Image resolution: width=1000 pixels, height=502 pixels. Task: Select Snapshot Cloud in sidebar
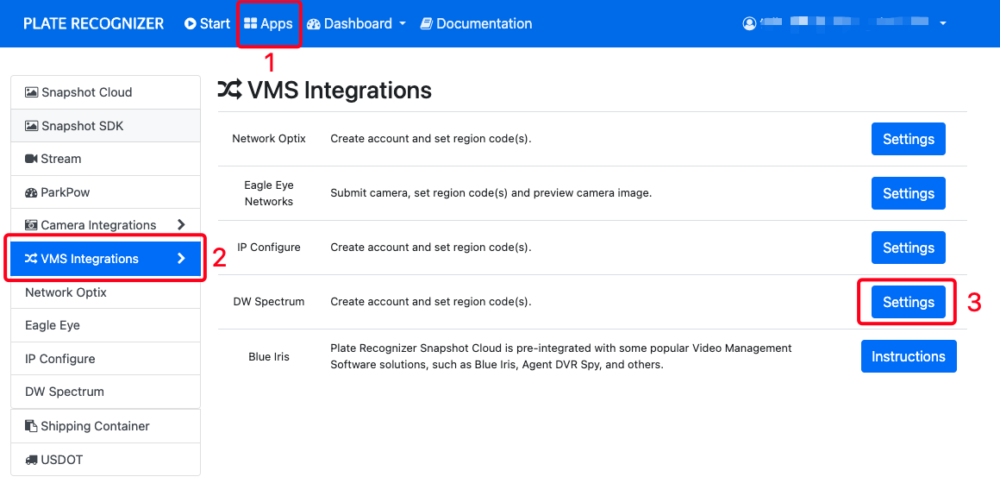pos(106,92)
